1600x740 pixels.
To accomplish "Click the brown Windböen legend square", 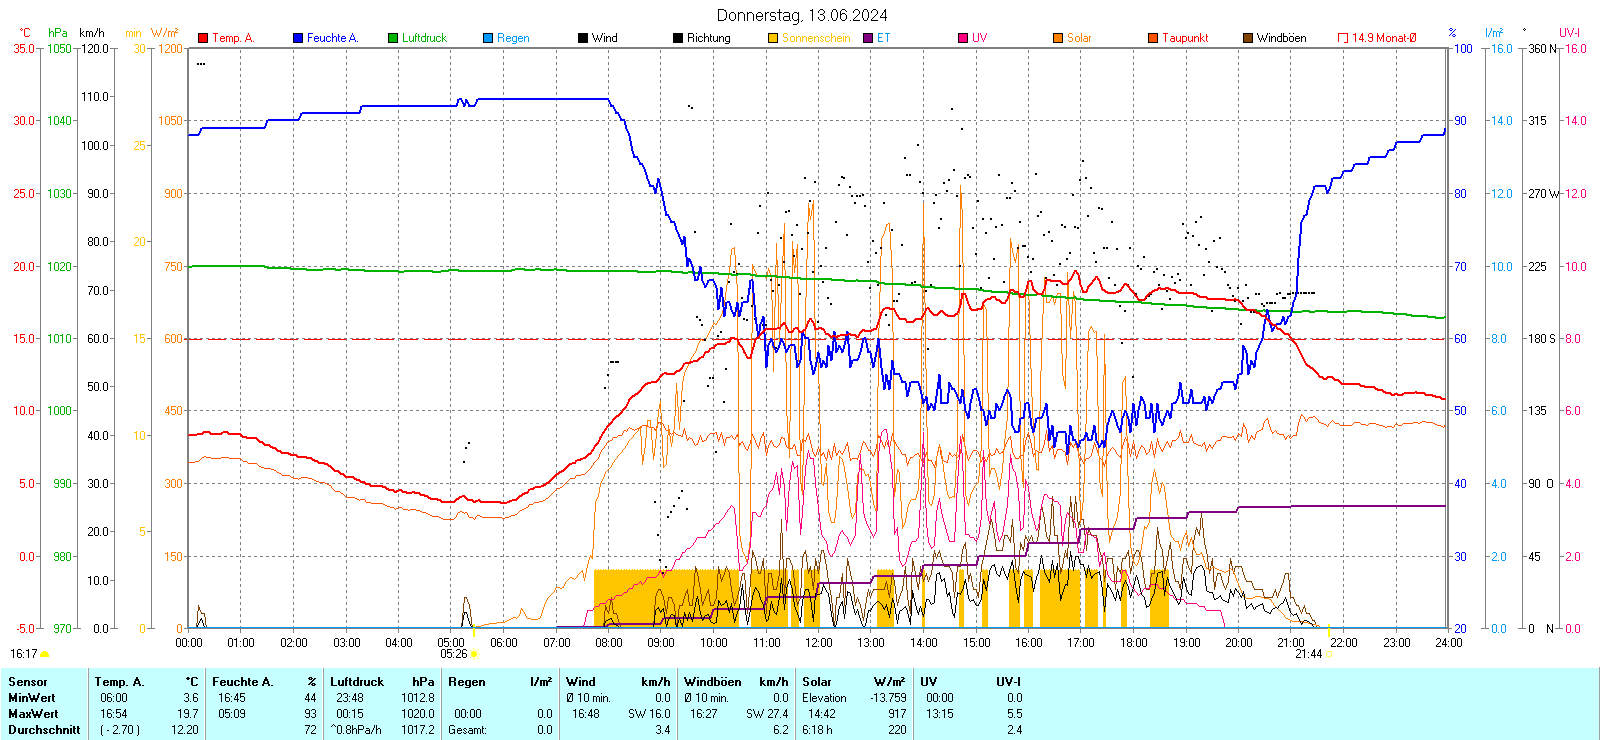I will click(1248, 38).
